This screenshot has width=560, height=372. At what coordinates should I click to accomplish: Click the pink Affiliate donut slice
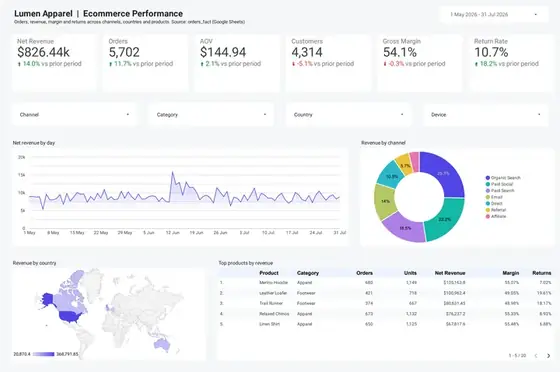click(x=415, y=161)
